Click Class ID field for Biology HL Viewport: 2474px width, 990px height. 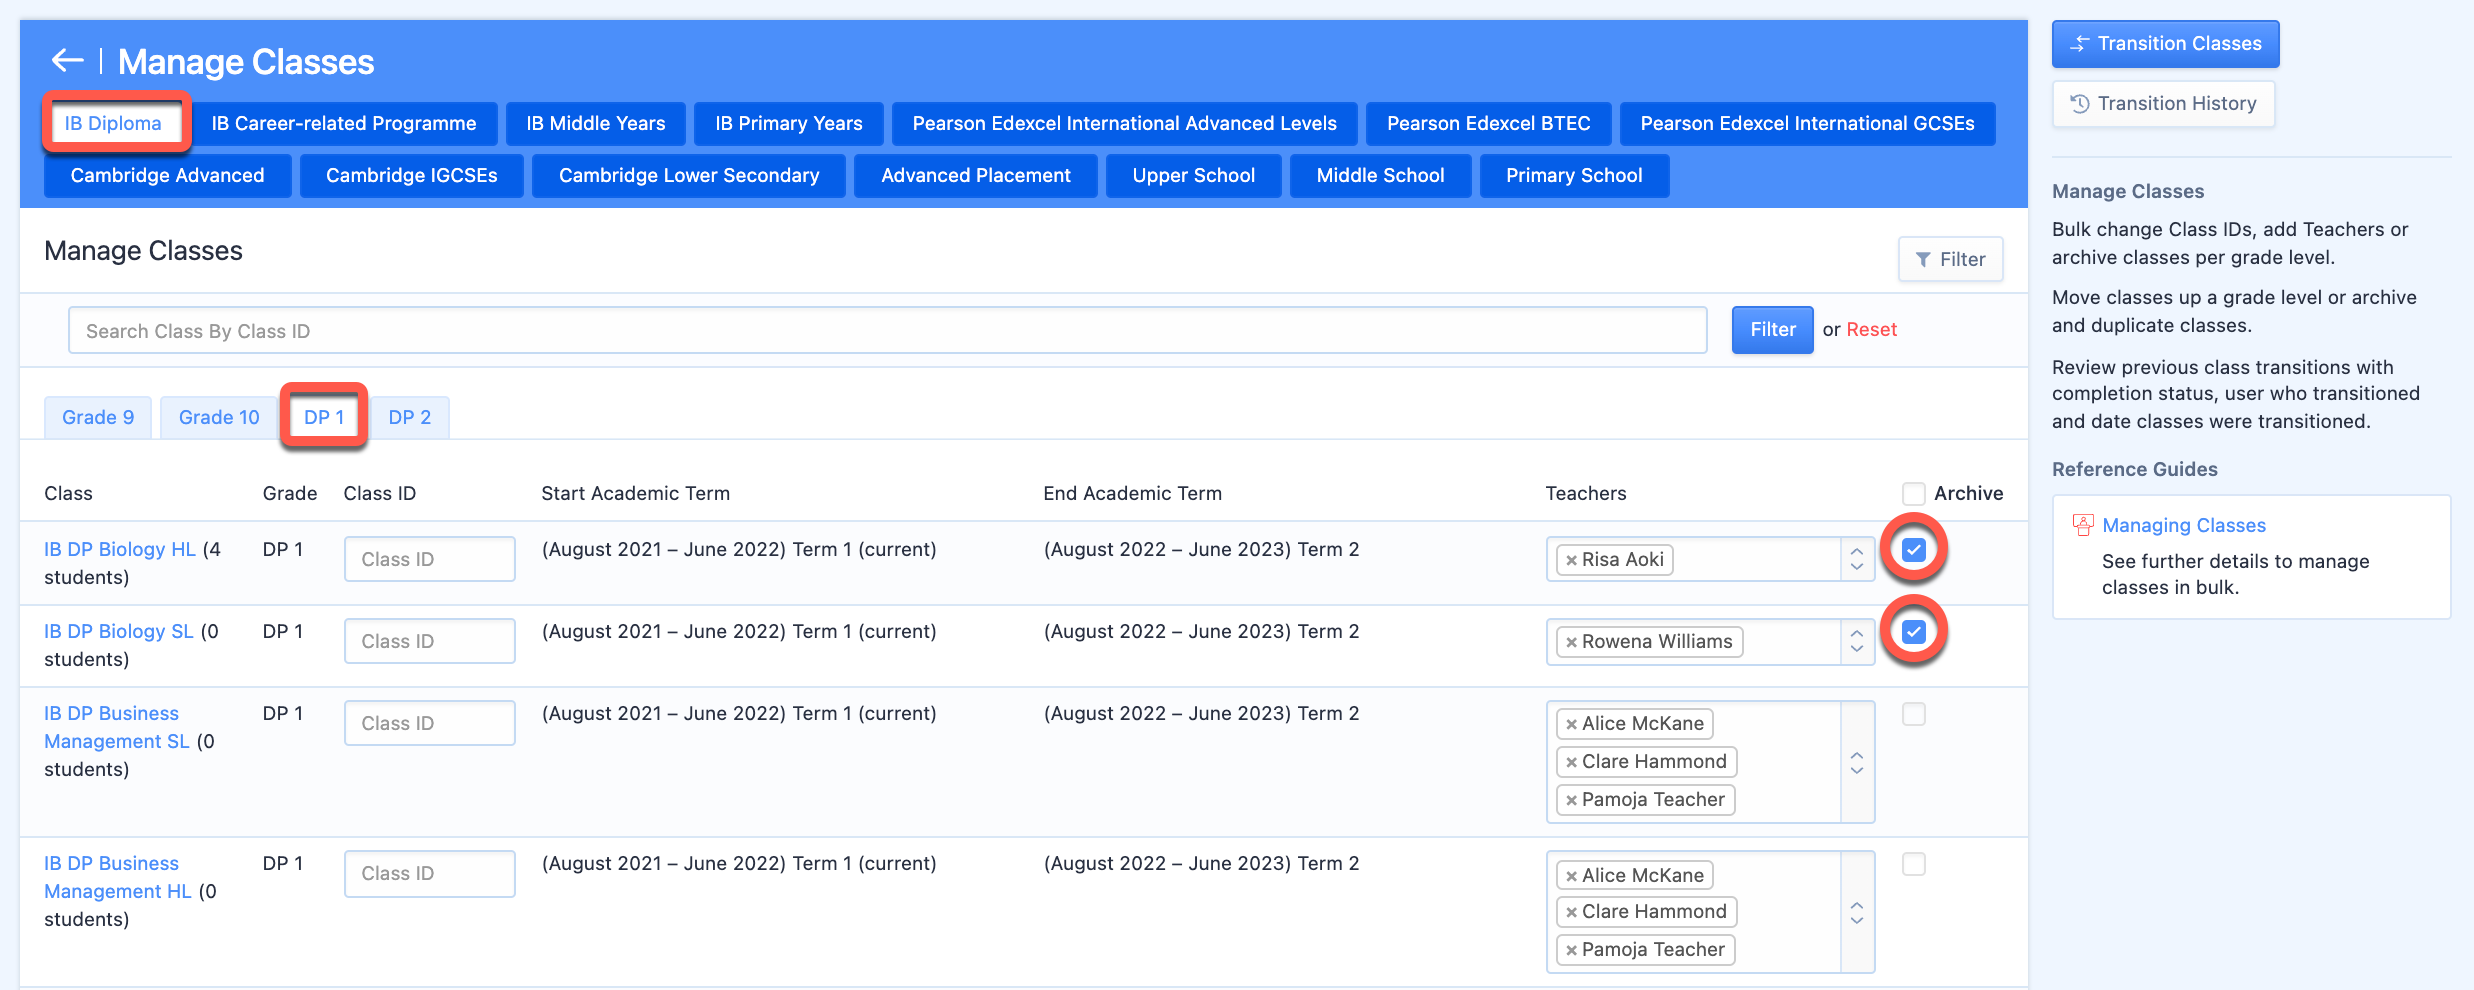click(430, 559)
